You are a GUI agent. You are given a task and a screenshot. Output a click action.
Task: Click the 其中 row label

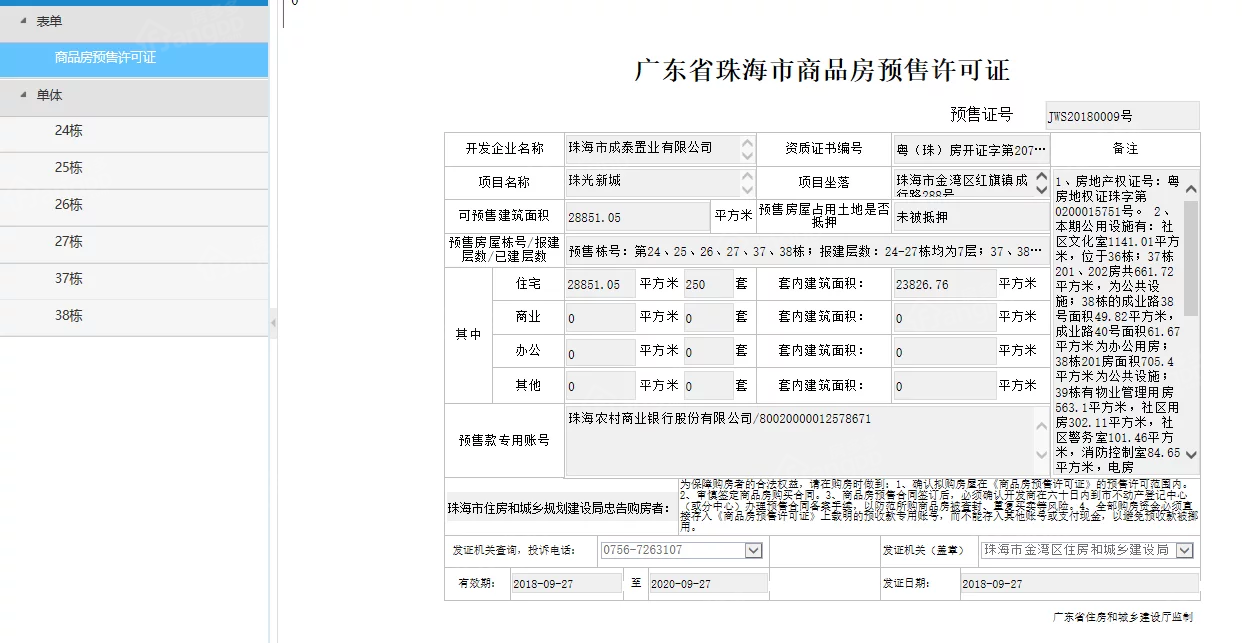pyautogui.click(x=468, y=335)
